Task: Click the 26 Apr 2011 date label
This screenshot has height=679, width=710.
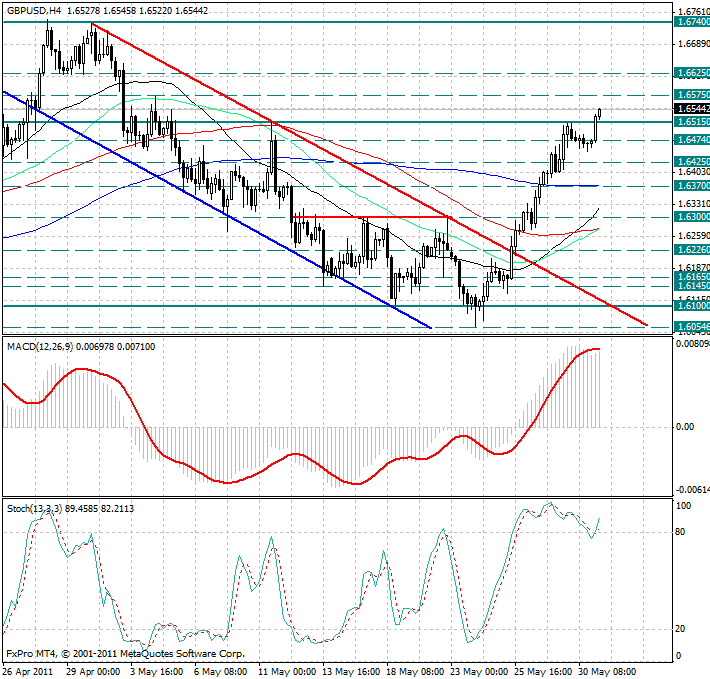Action: [30, 671]
